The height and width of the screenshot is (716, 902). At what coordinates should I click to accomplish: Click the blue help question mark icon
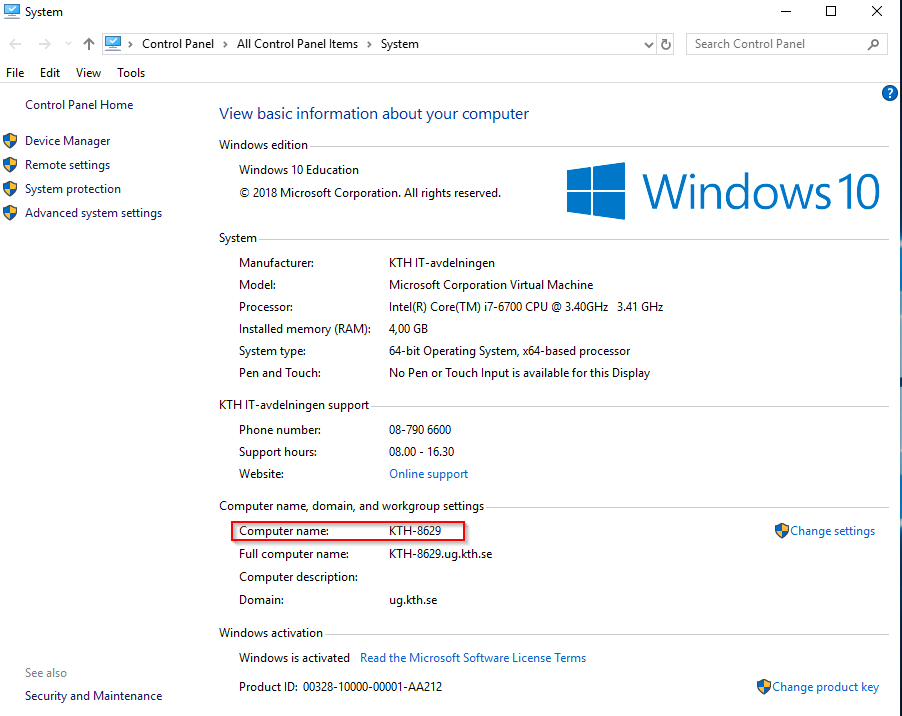point(889,93)
